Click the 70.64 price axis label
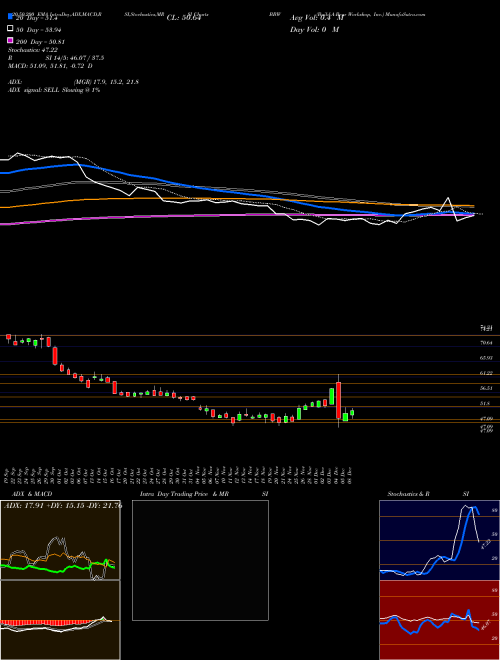Viewport: 500px width, 660px height. (x=486, y=343)
